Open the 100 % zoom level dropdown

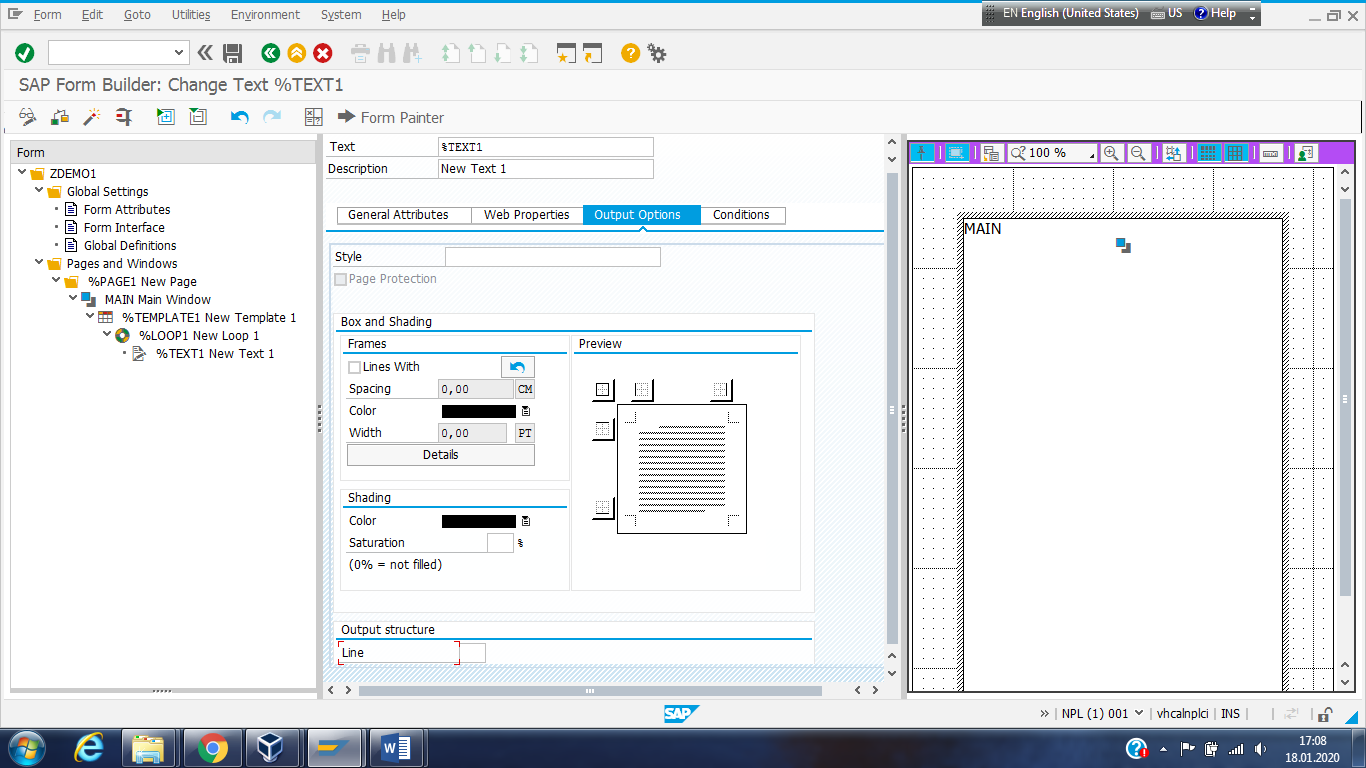pos(1091,155)
